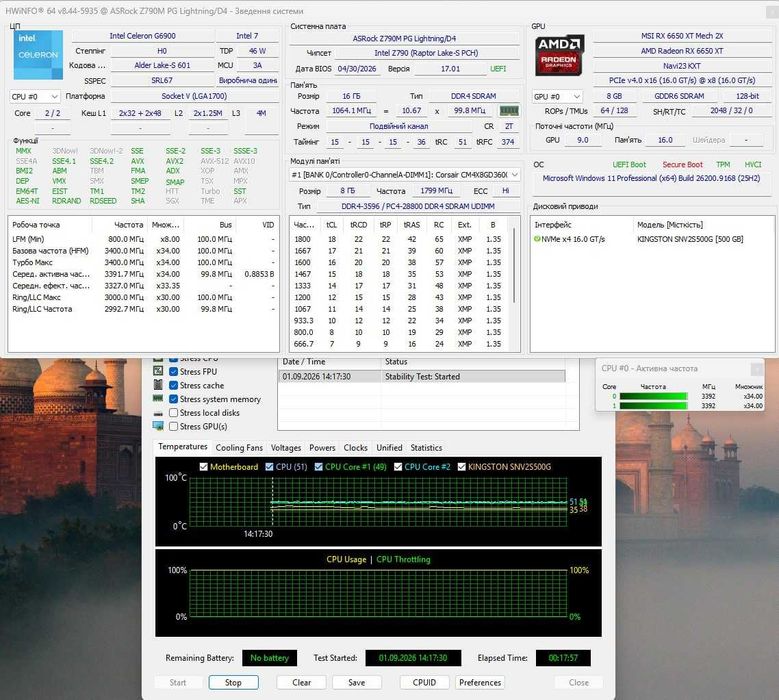Click the Stop button
The width and height of the screenshot is (779, 700).
click(233, 683)
